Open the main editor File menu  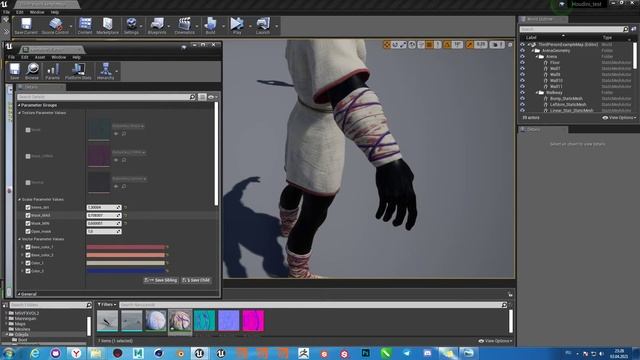click(x=7, y=12)
